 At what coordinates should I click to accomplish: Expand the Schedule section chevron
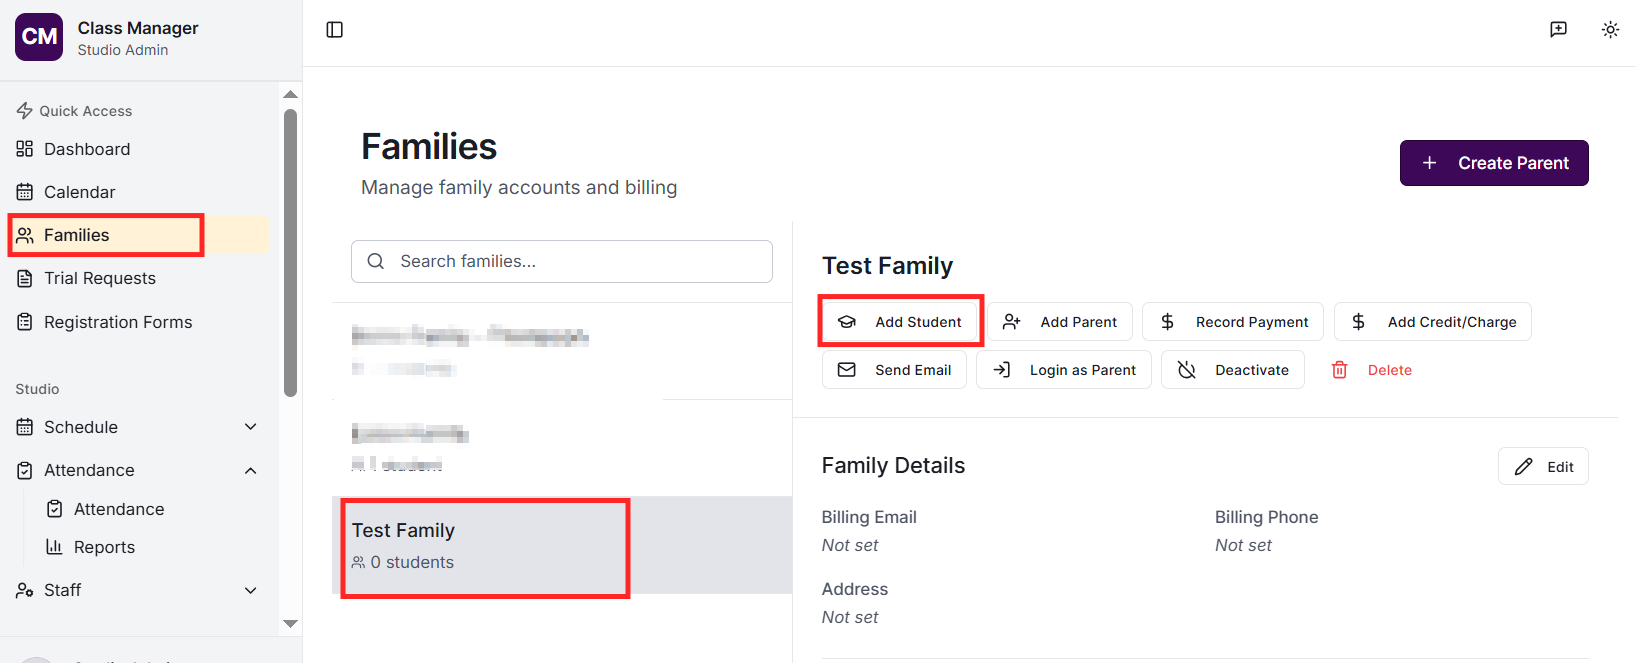tap(251, 427)
